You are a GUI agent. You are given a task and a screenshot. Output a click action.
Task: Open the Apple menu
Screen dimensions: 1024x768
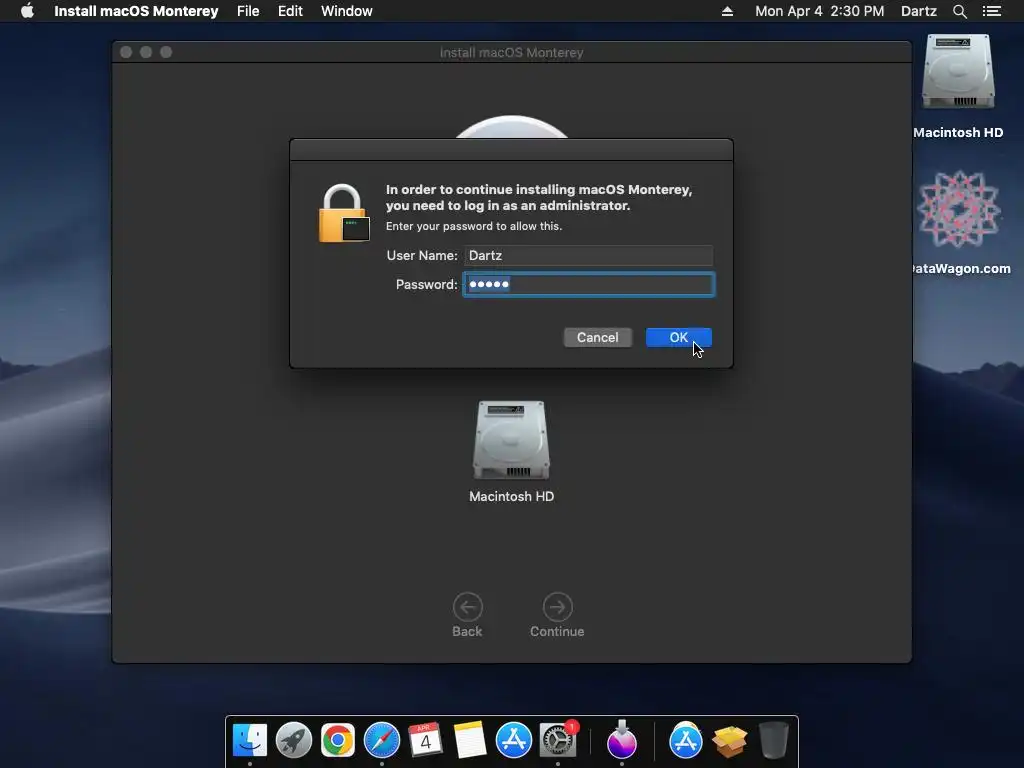(27, 11)
